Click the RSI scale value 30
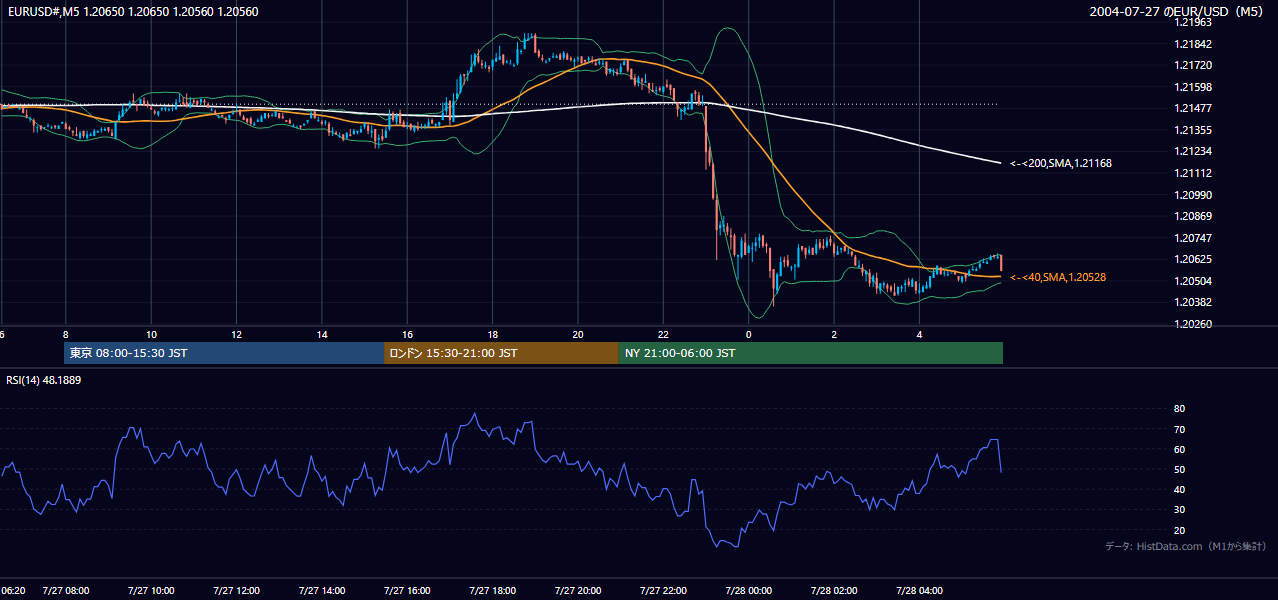 point(1179,510)
